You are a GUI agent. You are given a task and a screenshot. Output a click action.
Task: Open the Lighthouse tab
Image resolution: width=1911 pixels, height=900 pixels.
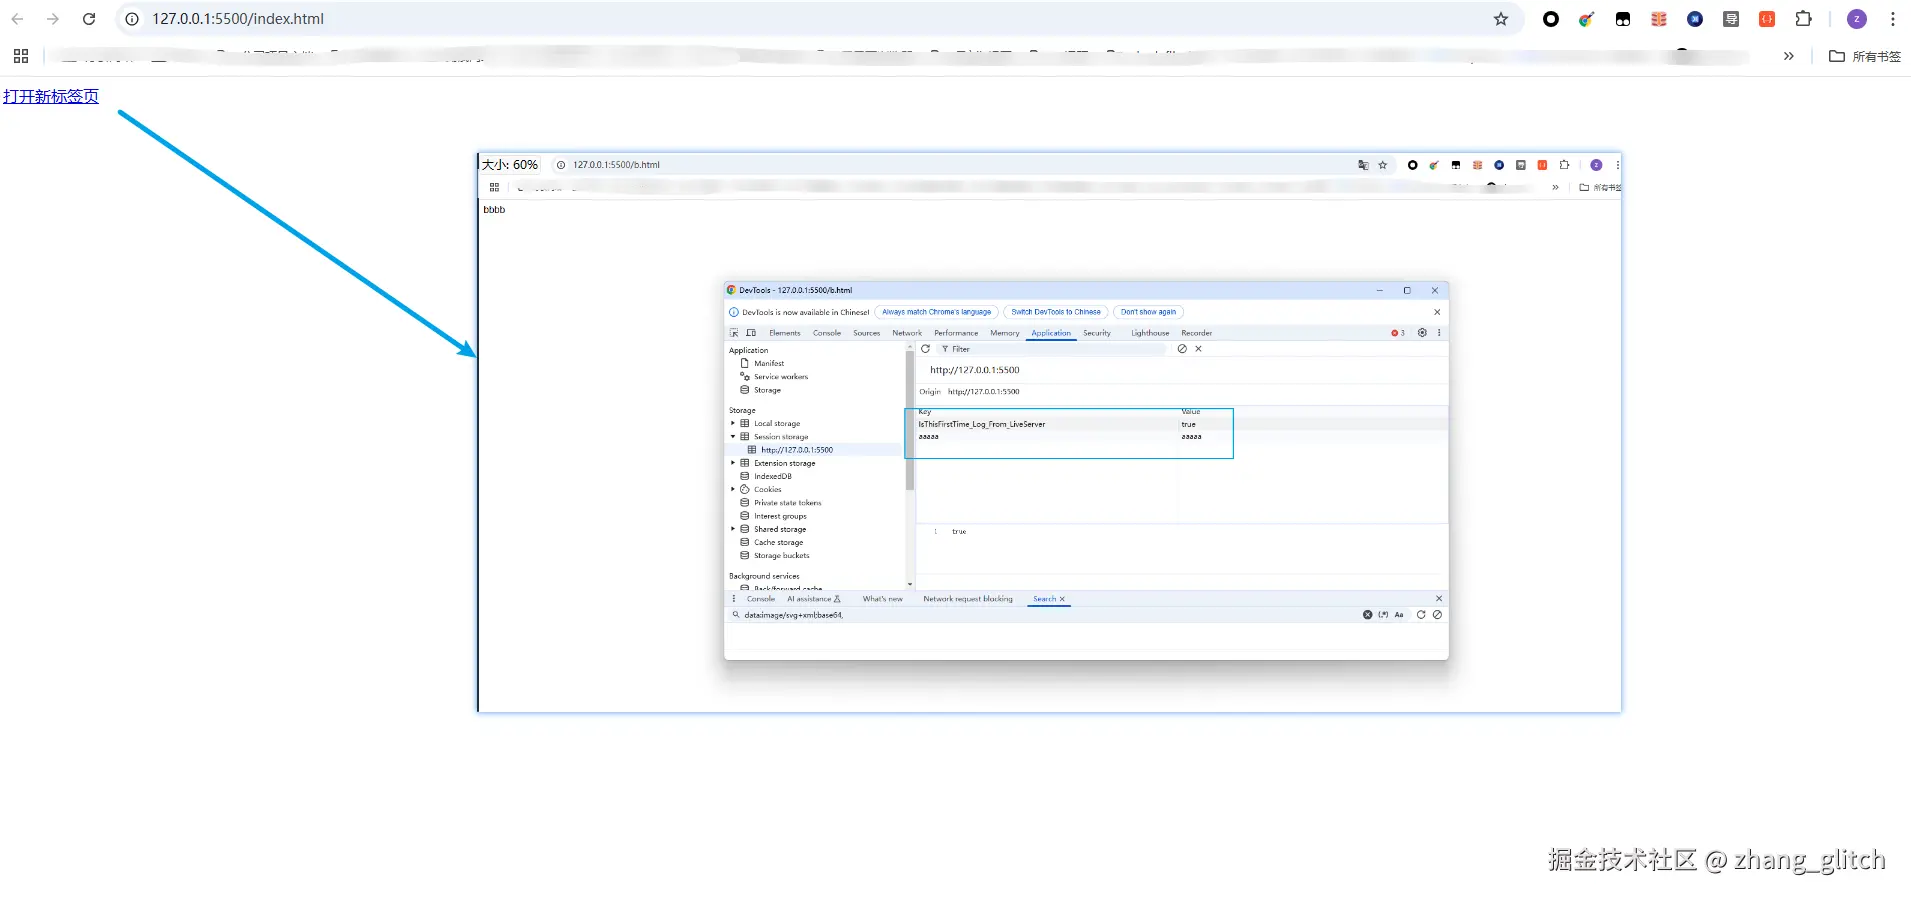tap(1150, 333)
